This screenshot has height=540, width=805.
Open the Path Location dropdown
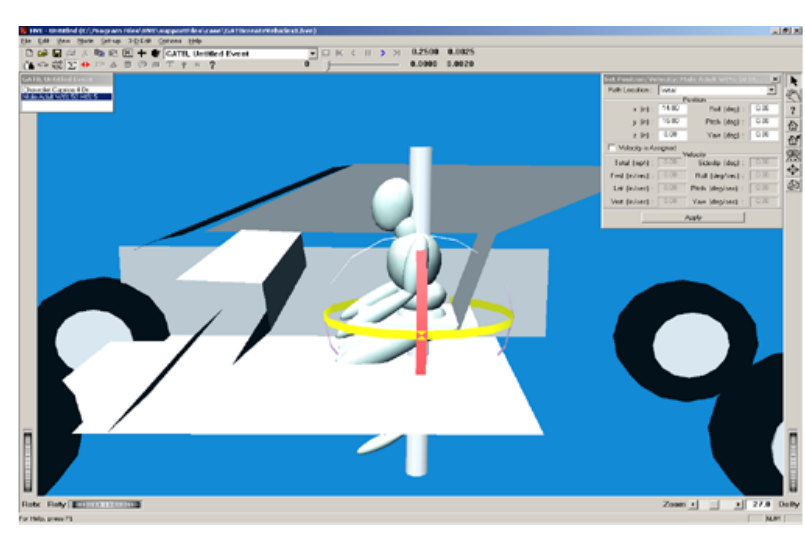pos(771,90)
